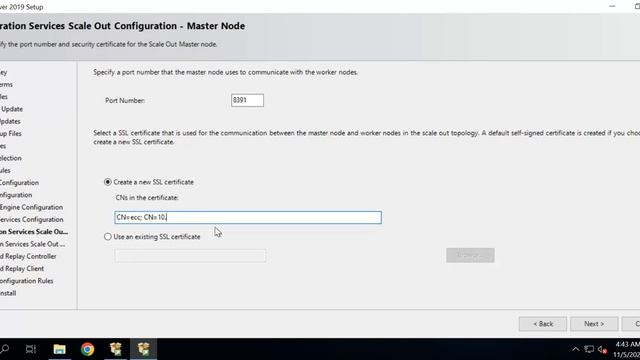Show hidden system tray icons
Image resolution: width=640 pixels, height=360 pixels.
tap(575, 349)
